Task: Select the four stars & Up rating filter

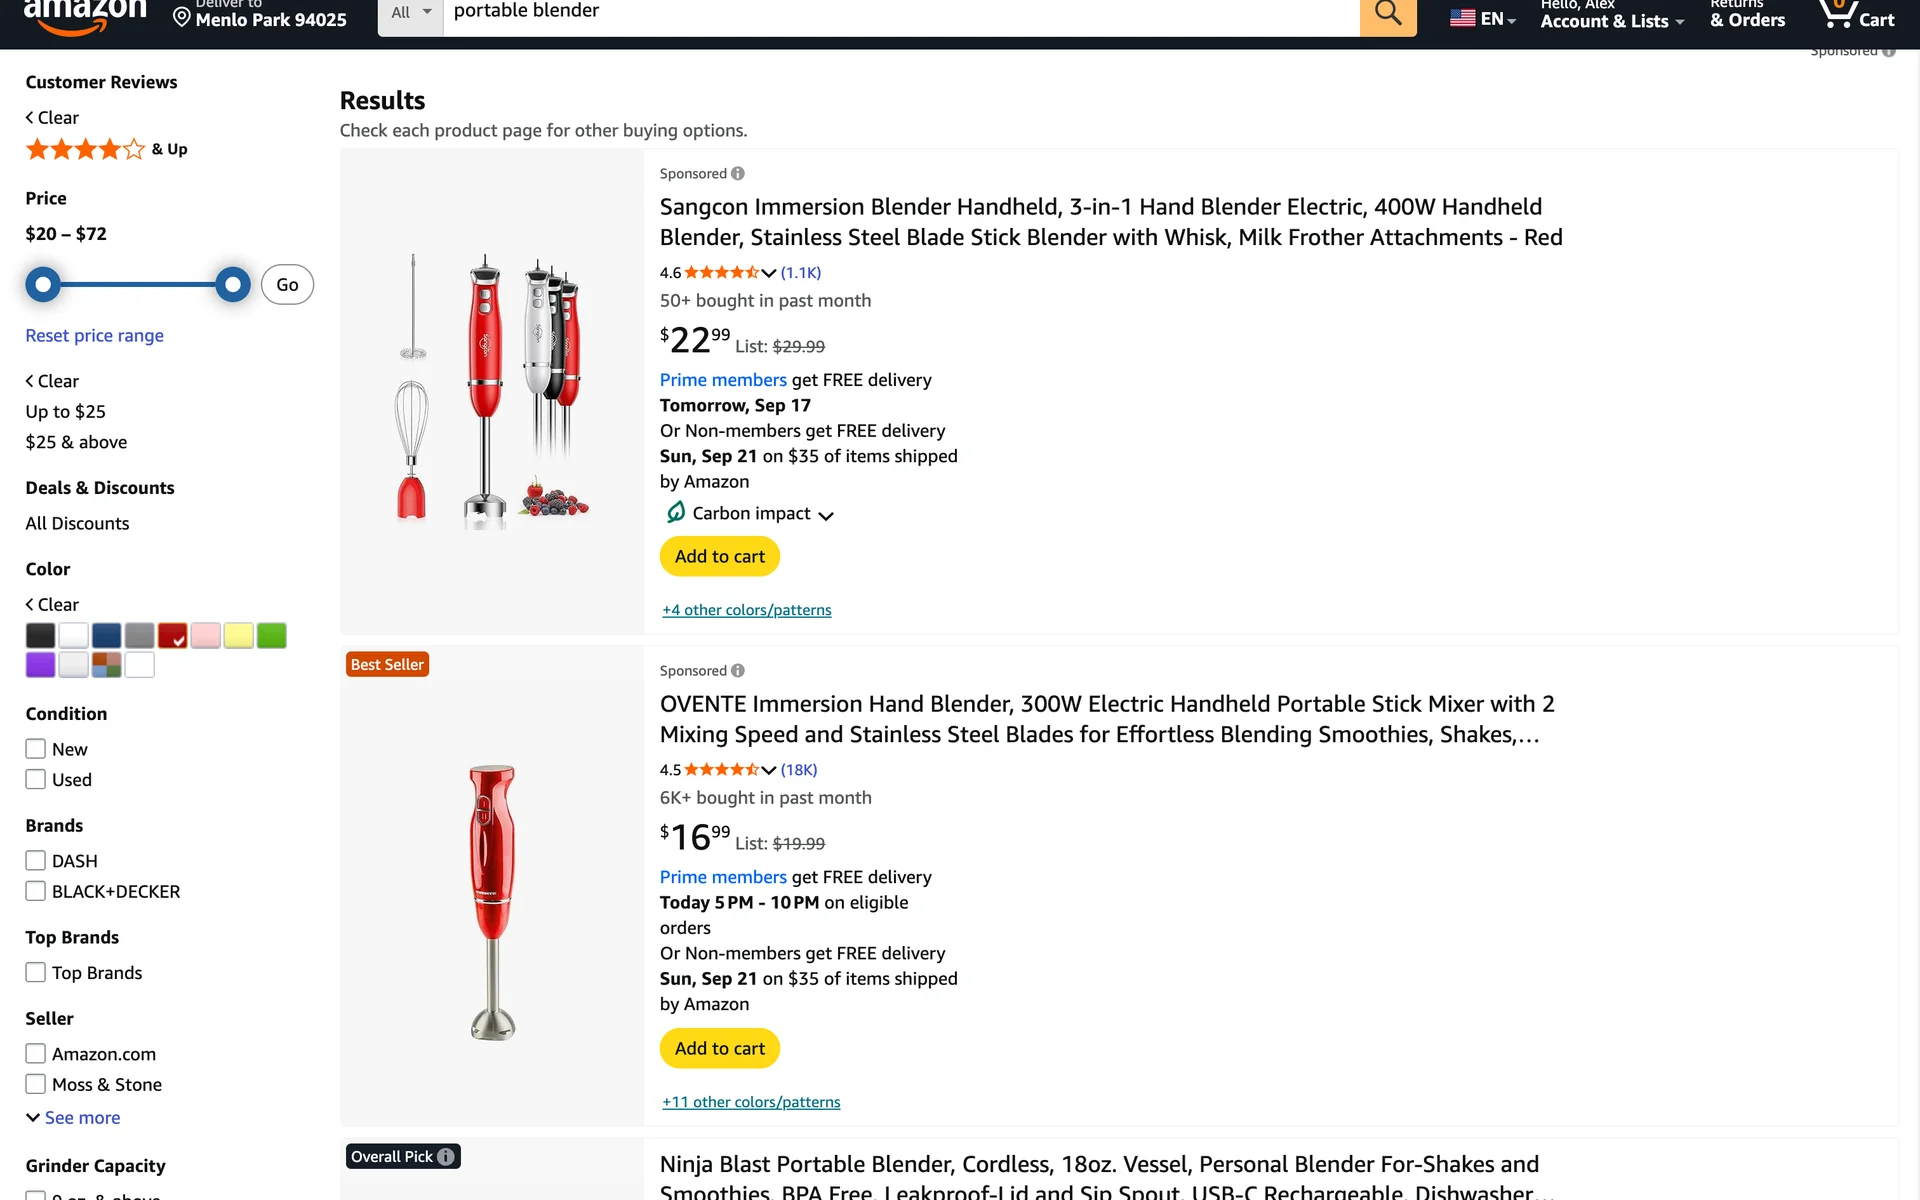Action: [106, 150]
